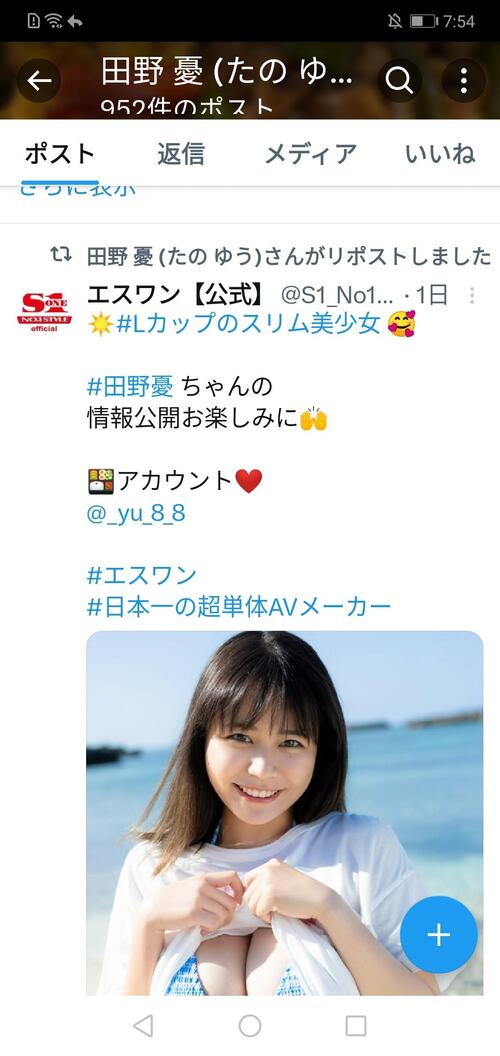The image size is (500, 1056).
Task: Tap the エスワン【公式】 account name
Action: point(175,294)
